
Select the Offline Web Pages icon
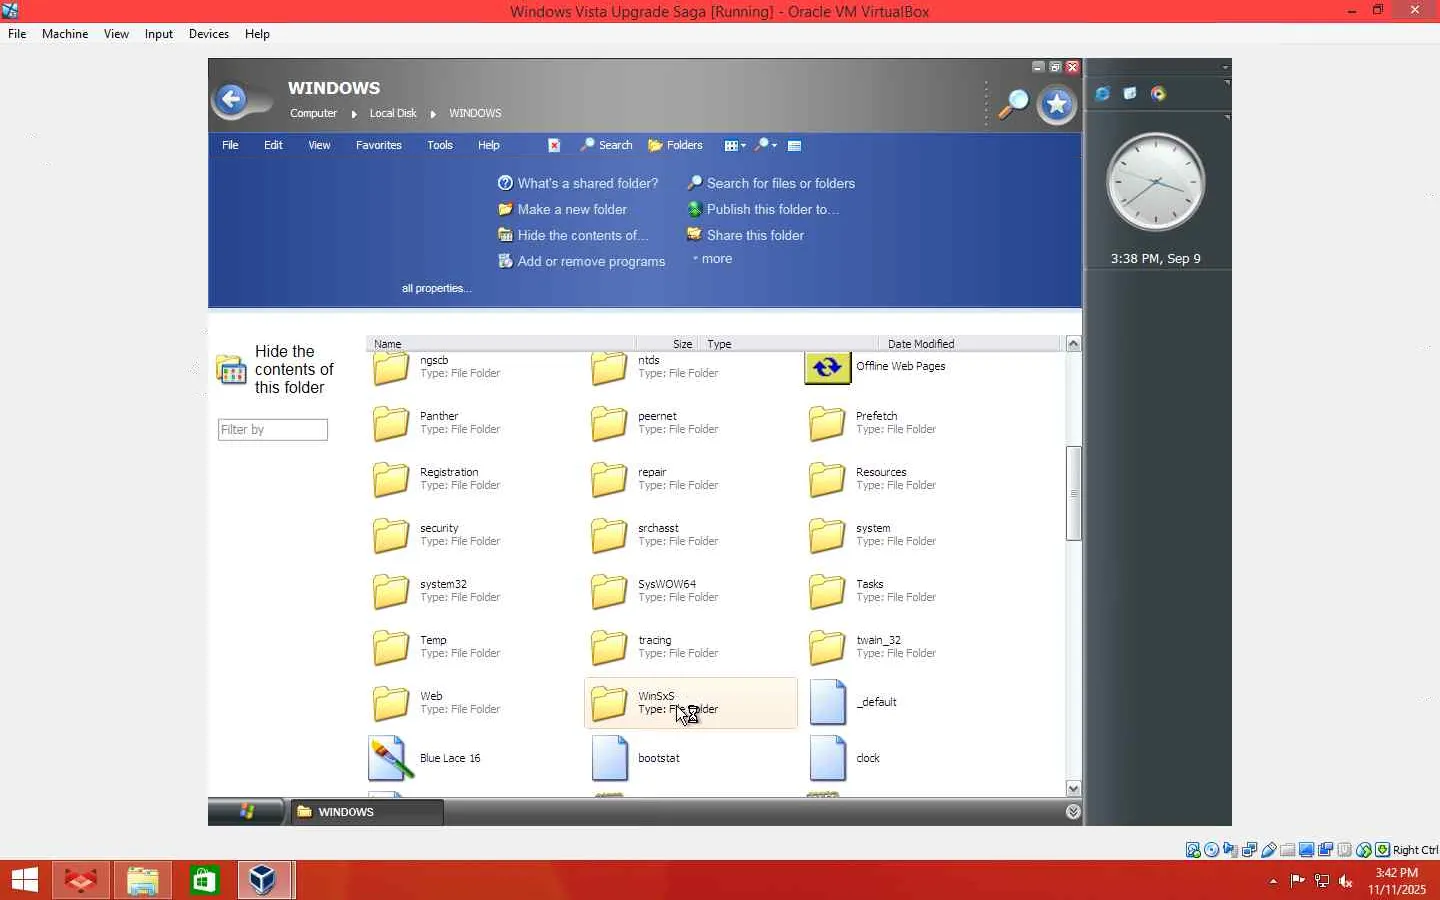pyautogui.click(x=827, y=368)
